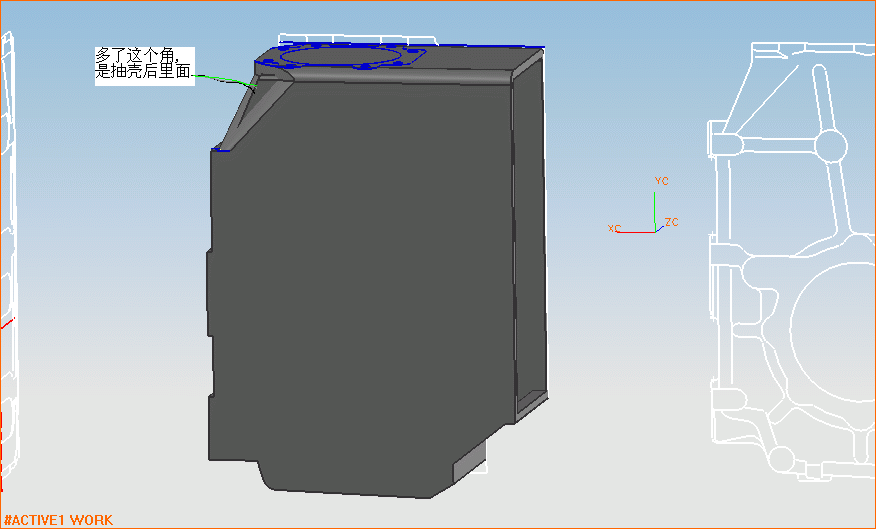Click the XC-YC-ZC coordinate triad
Image resolution: width=876 pixels, height=529 pixels.
pyautogui.click(x=643, y=205)
